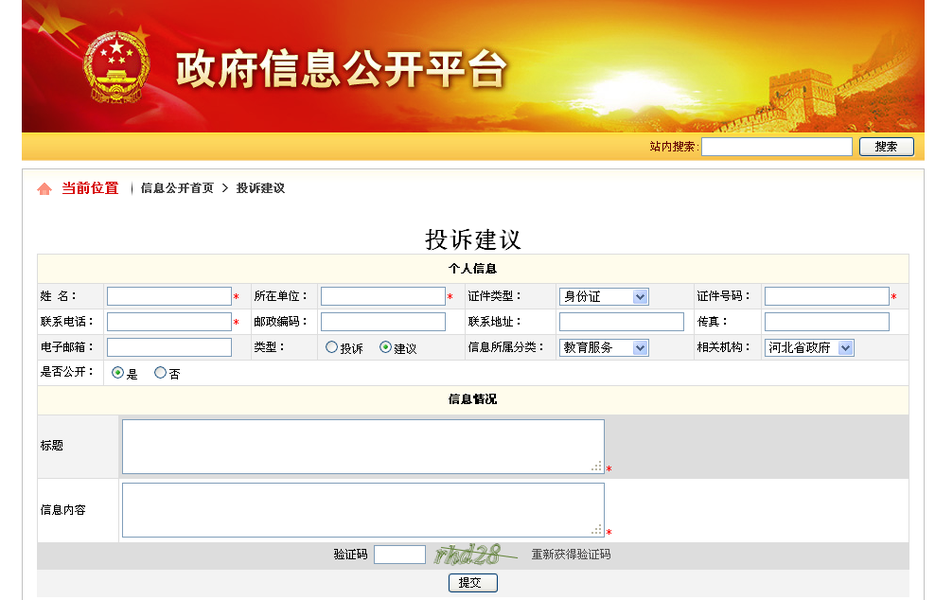Open the 信息所属分类 dropdown showing 教育服务
Viewport: 945px width, 600px height.
click(604, 347)
